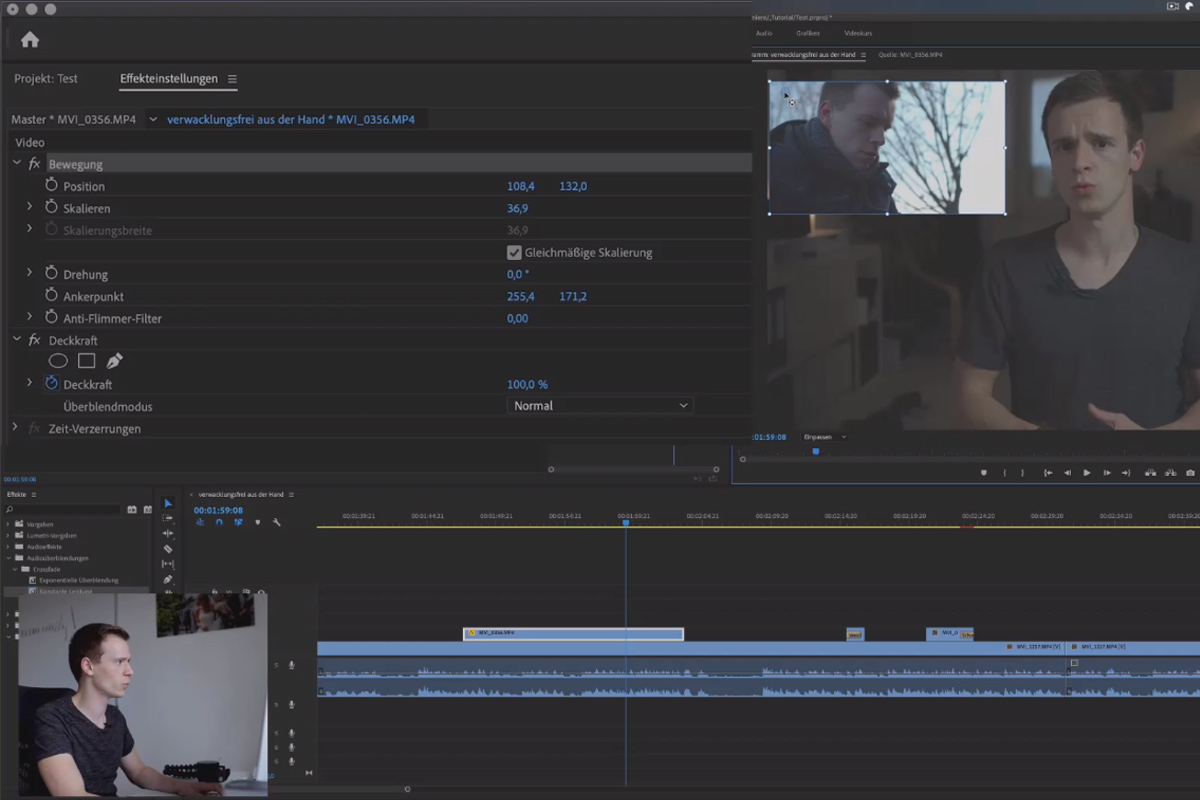Toggle animation stopwatch for Deckkraft
The height and width of the screenshot is (800, 1200).
[52, 384]
